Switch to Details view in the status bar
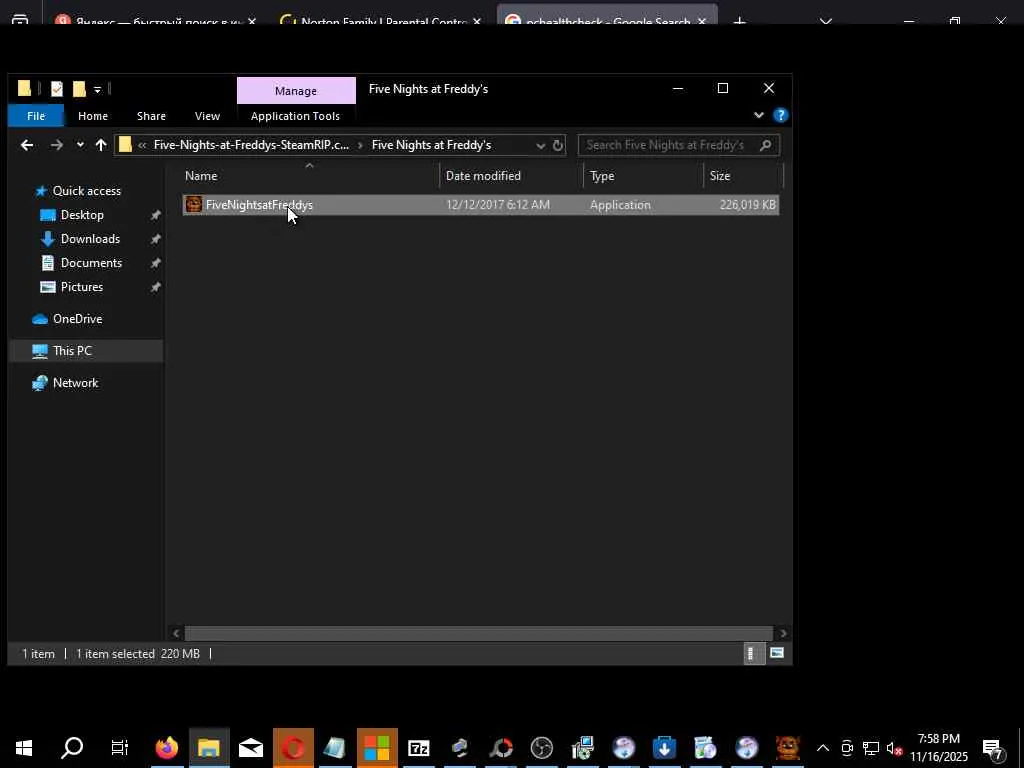Image resolution: width=1024 pixels, height=768 pixels. click(754, 653)
